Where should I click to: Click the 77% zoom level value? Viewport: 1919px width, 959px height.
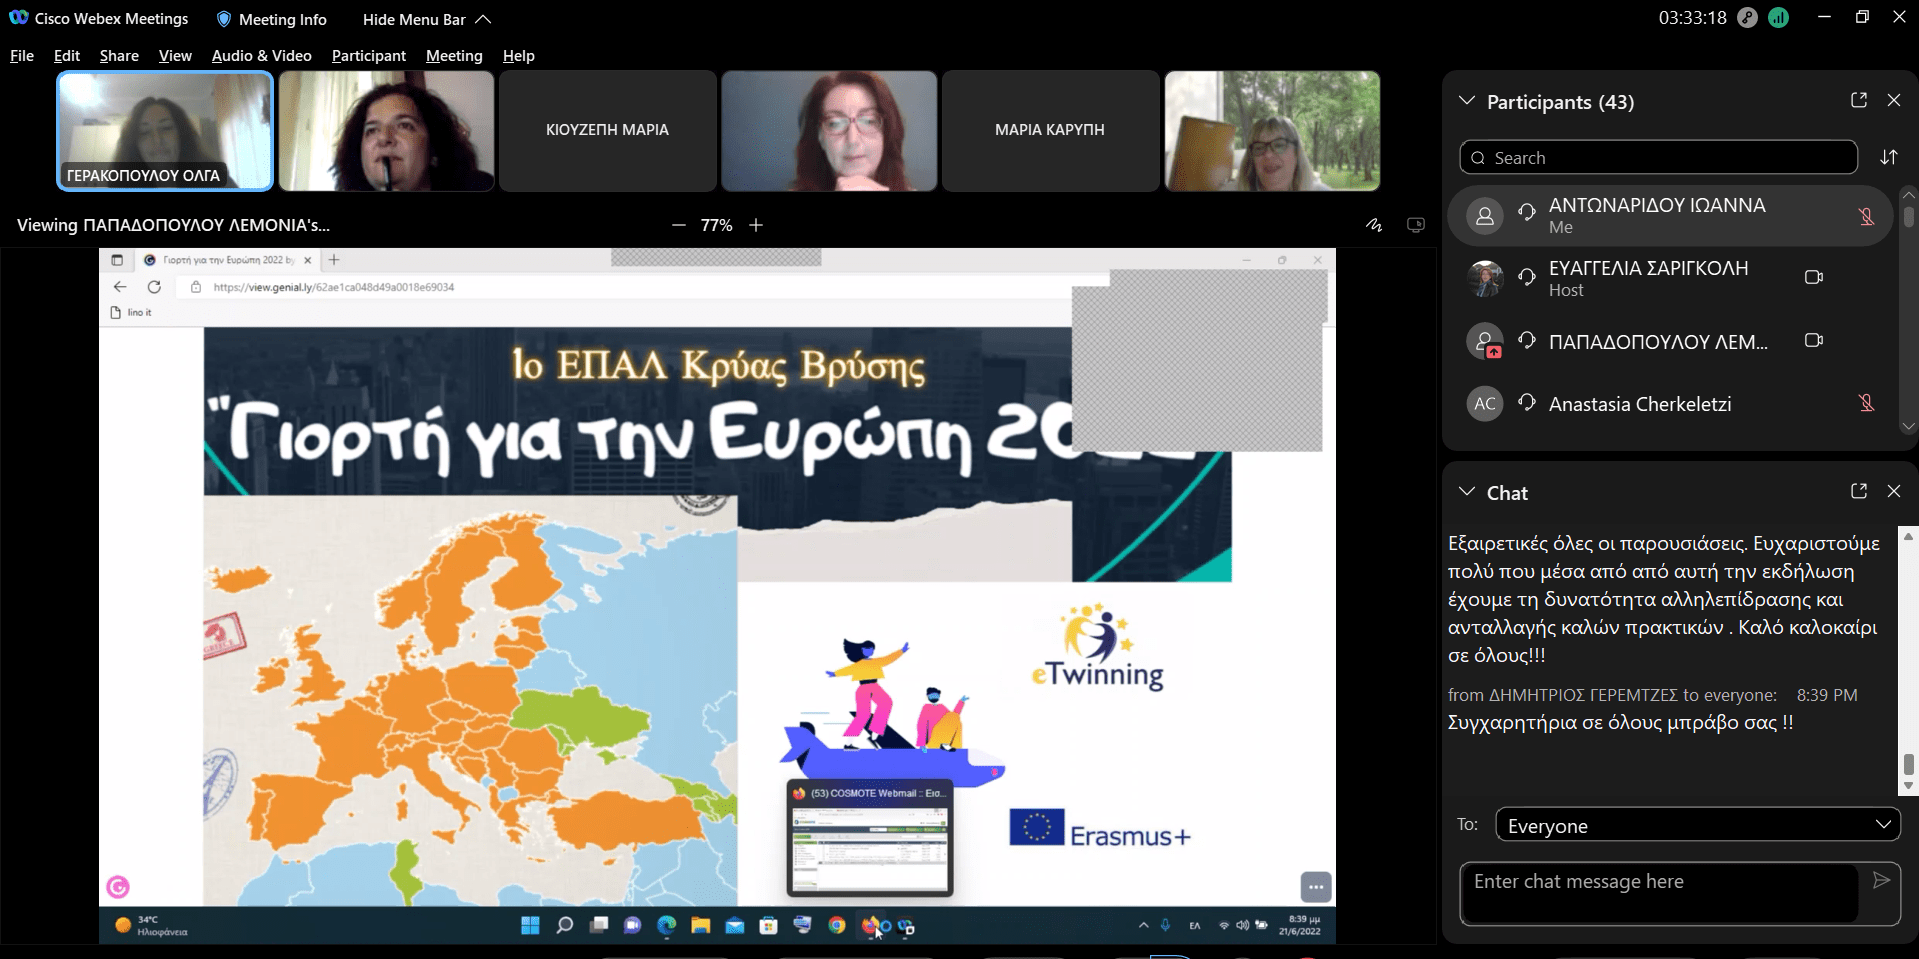(x=717, y=226)
